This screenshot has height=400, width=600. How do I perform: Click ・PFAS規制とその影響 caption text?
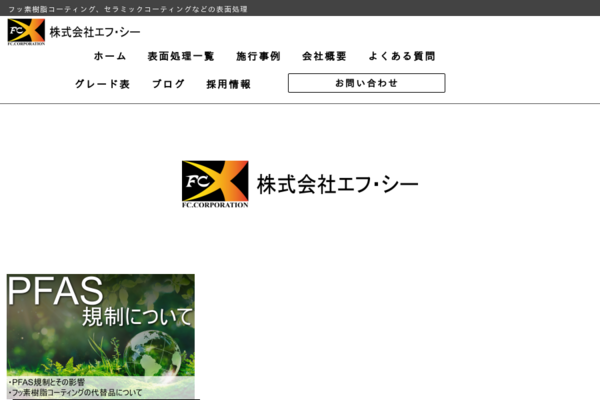pyautogui.click(x=47, y=382)
